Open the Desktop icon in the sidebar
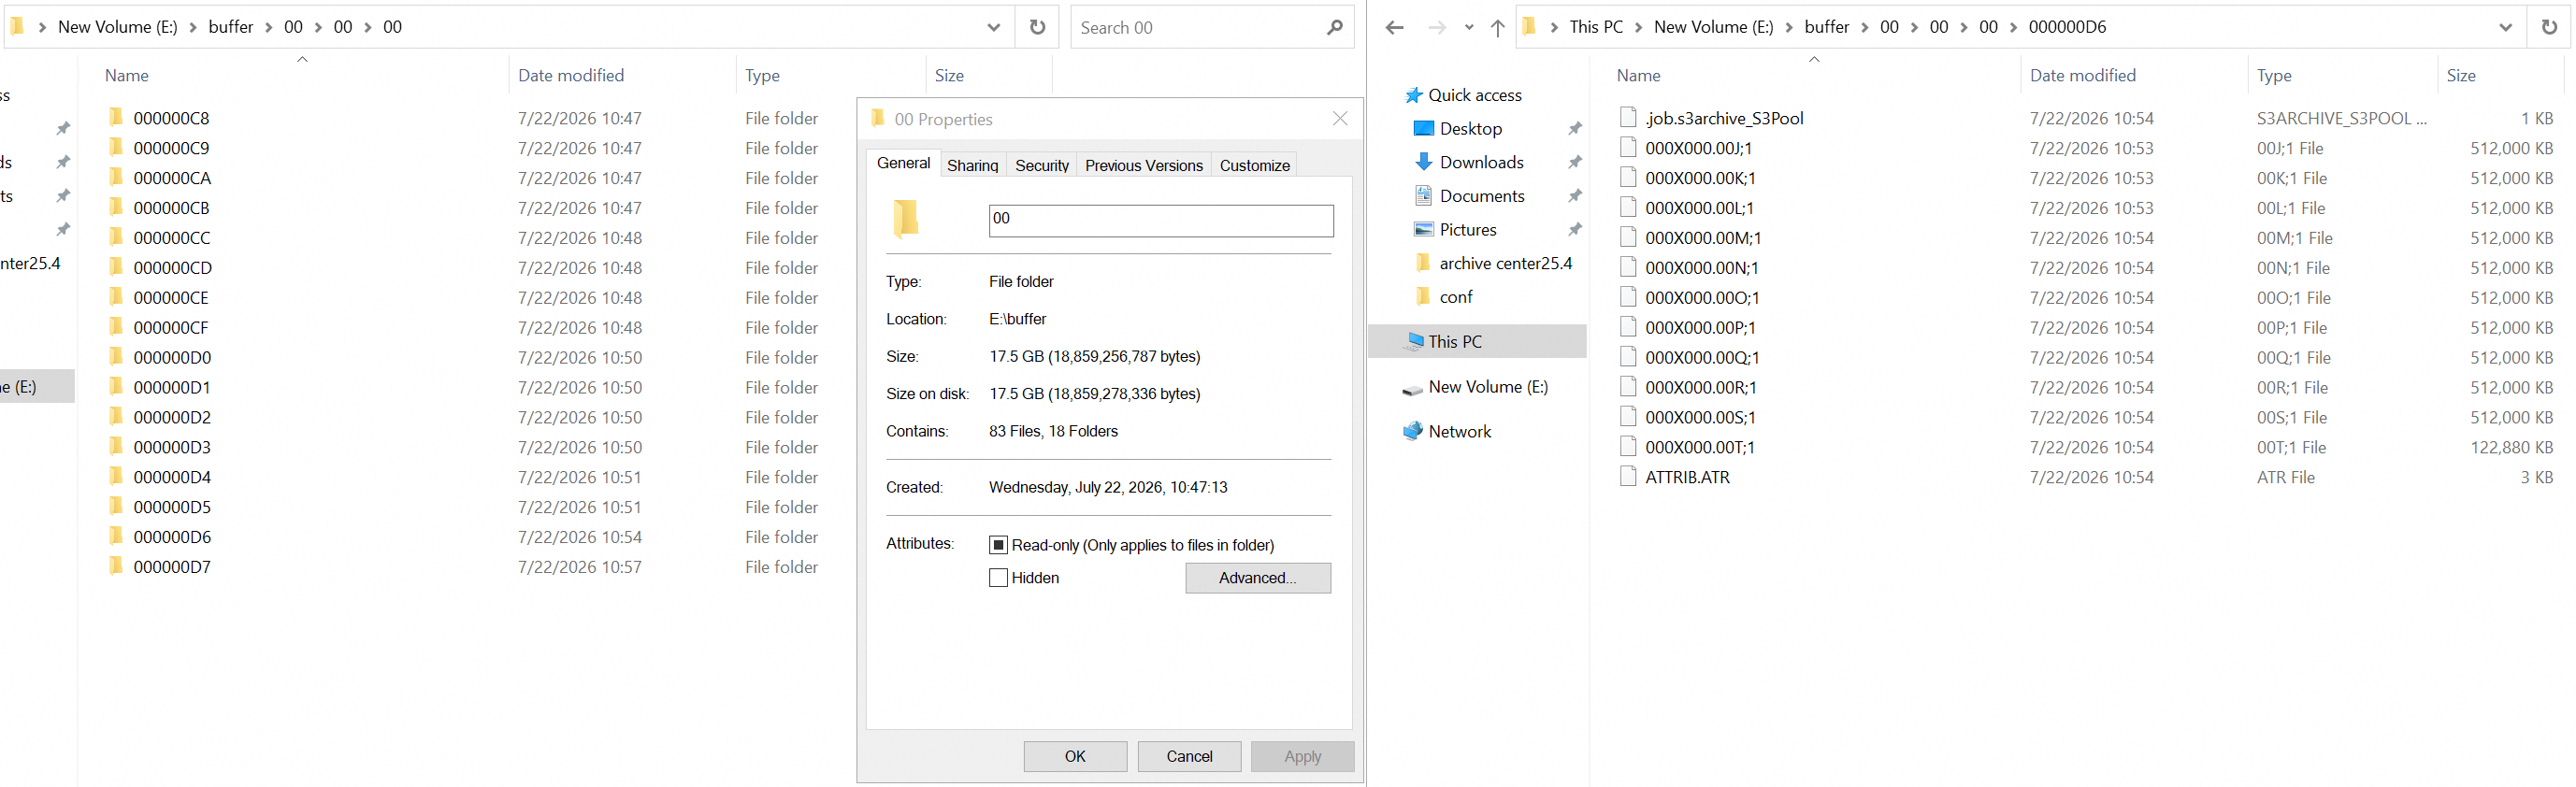This screenshot has height=787, width=2576. pos(1423,128)
